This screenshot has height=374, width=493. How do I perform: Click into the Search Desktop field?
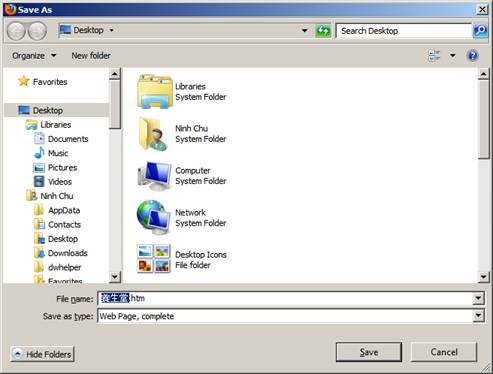[x=404, y=31]
